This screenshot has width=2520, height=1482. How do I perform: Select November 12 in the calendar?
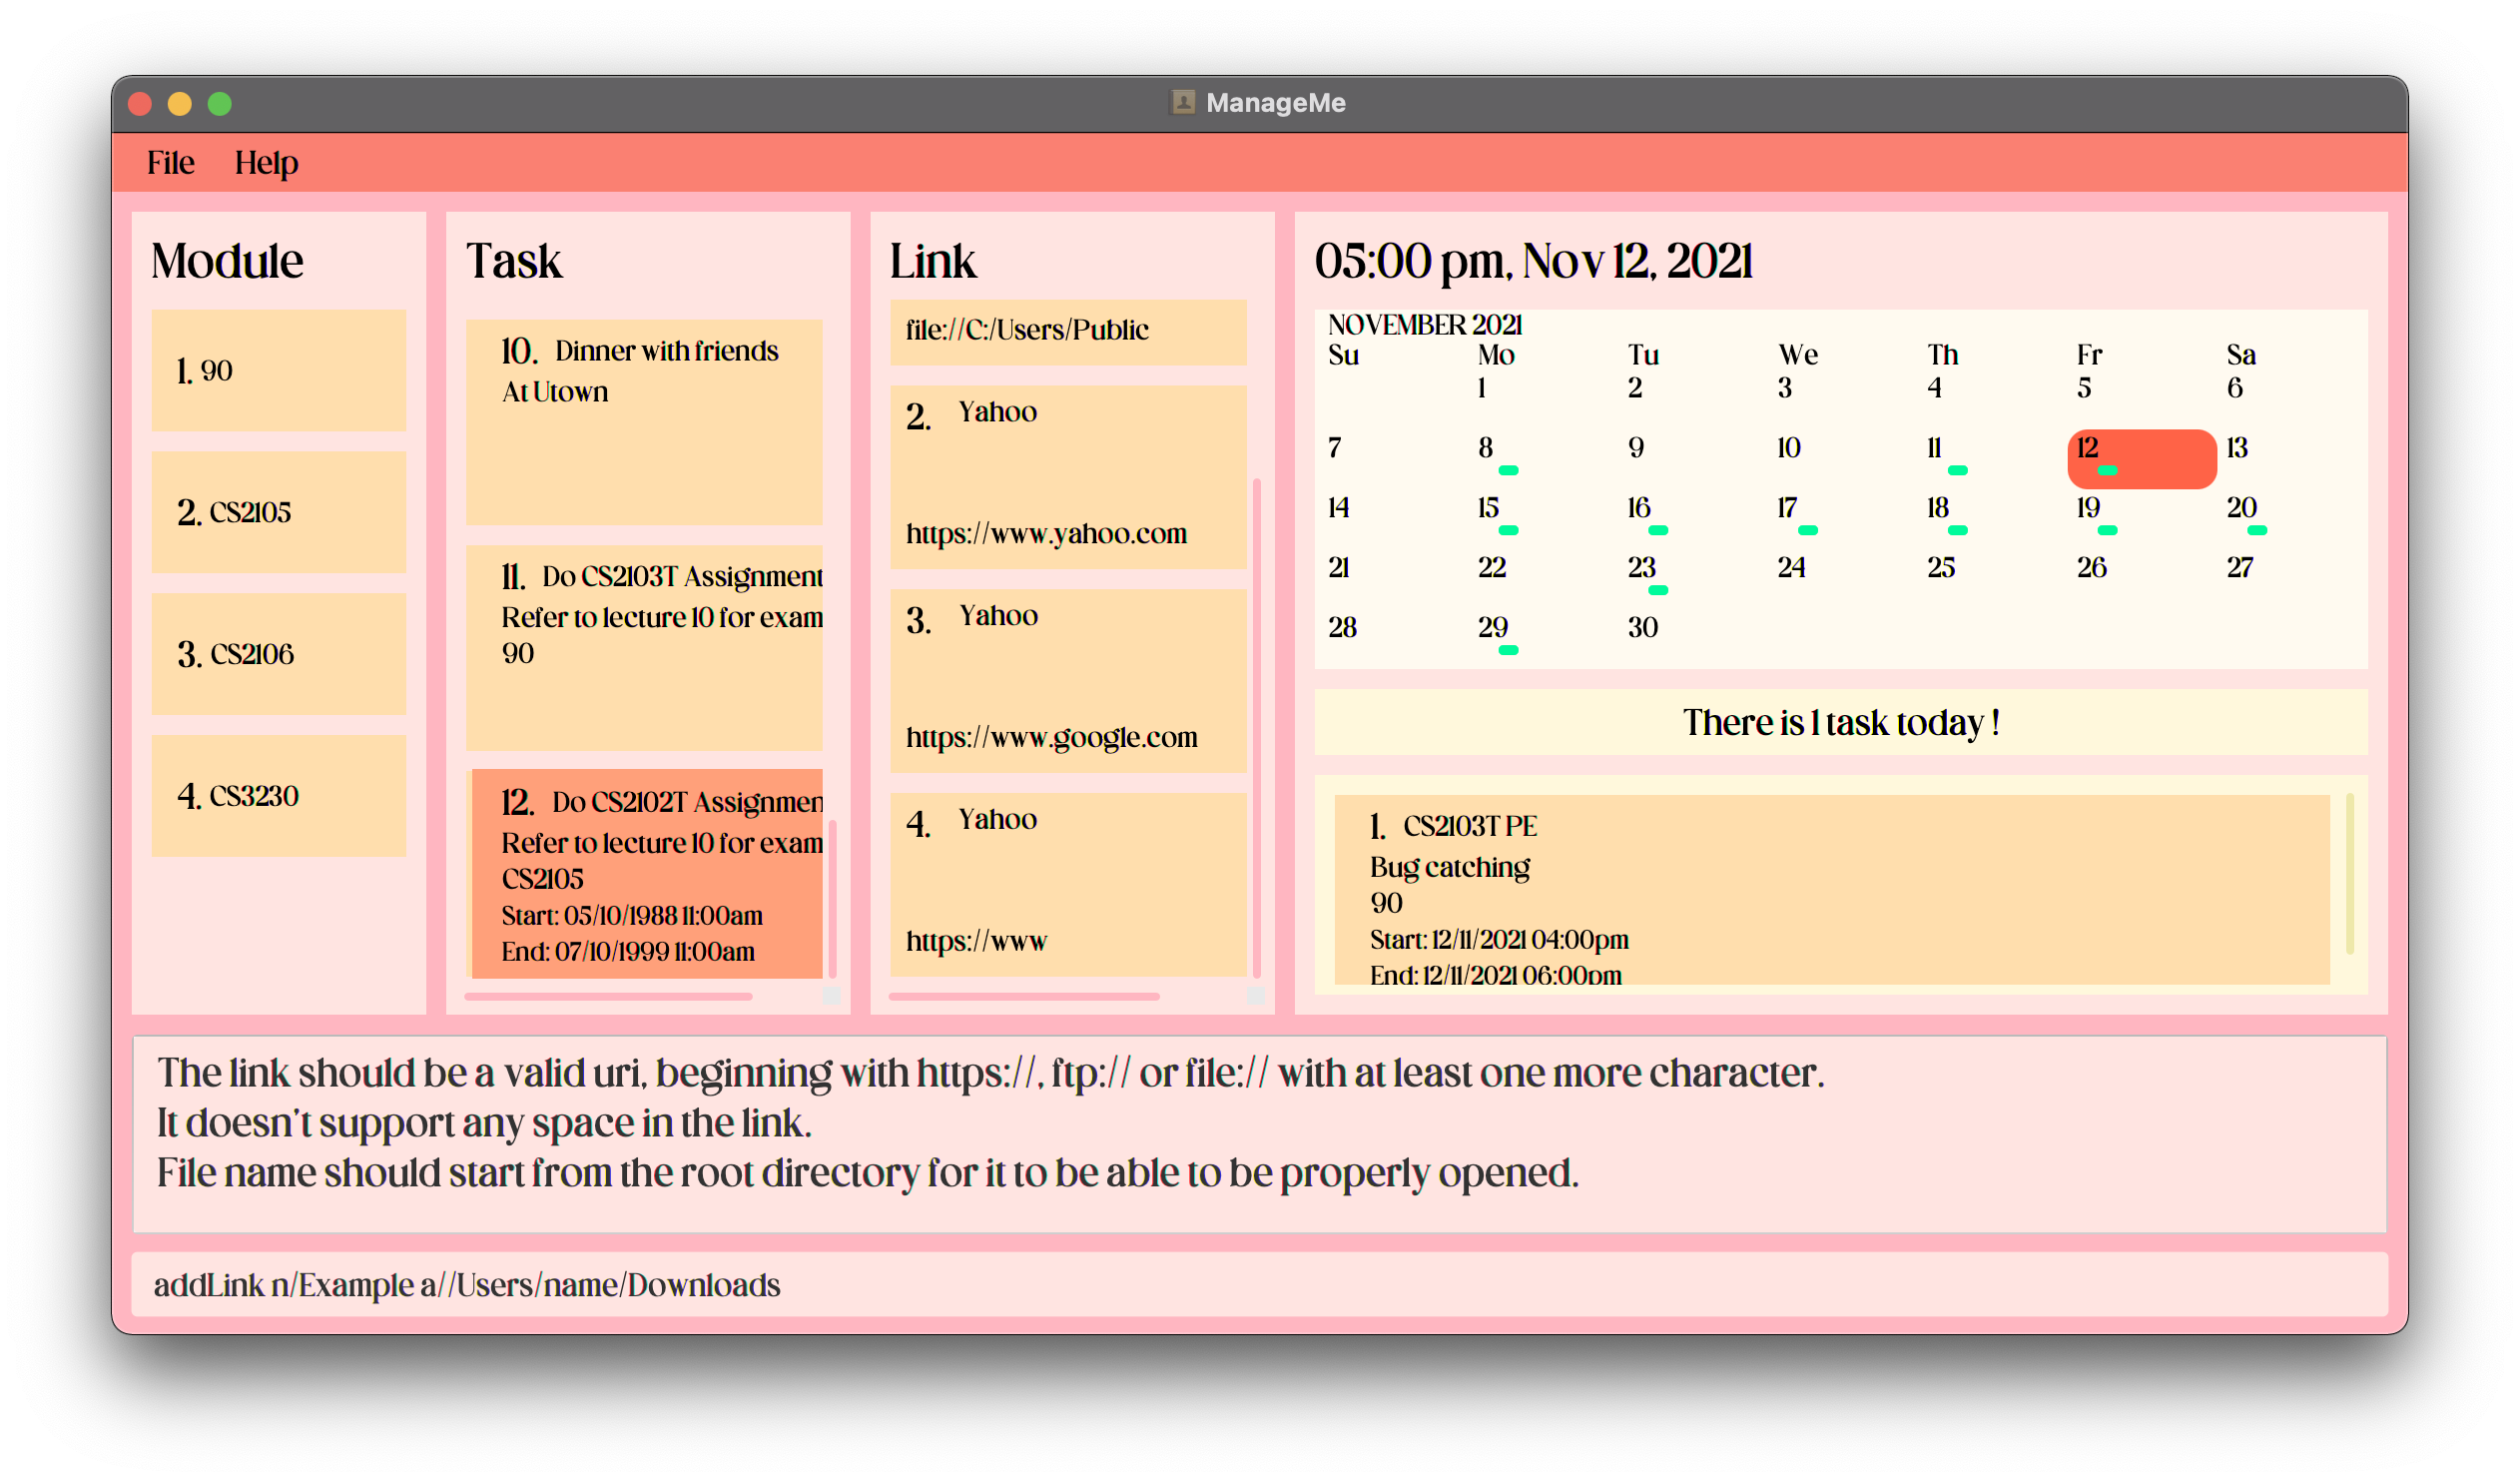coord(2140,458)
